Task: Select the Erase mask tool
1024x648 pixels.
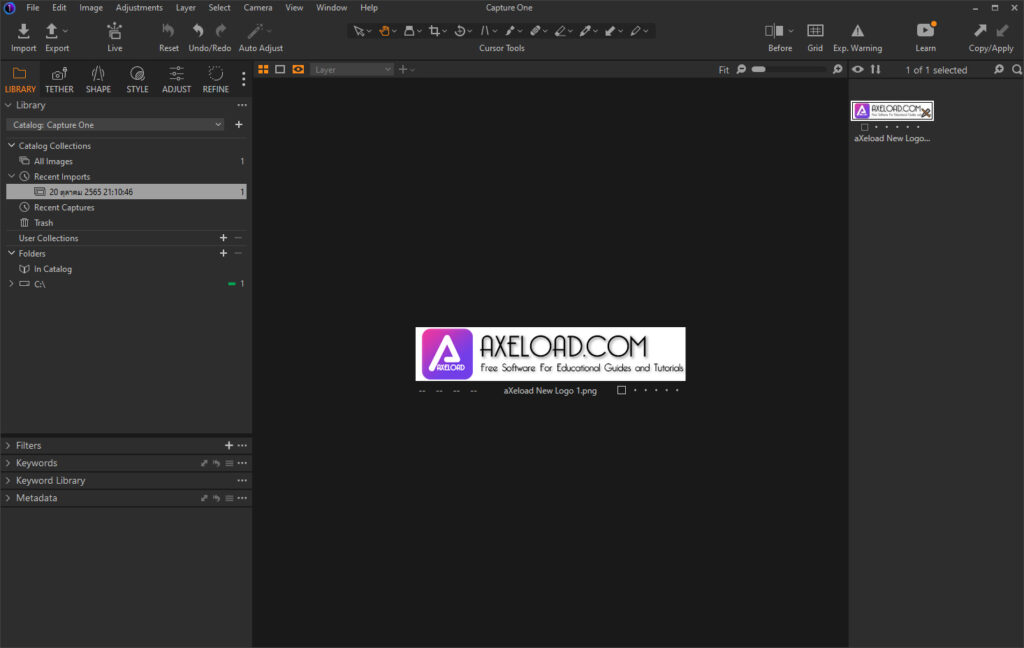Action: point(560,31)
